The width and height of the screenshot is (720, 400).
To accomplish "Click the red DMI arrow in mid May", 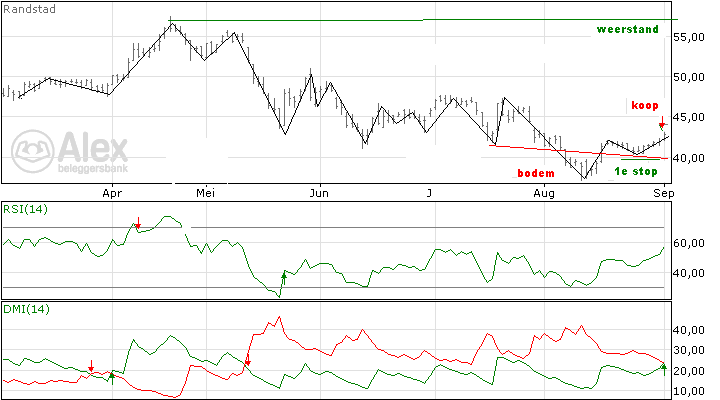I will point(248,360).
